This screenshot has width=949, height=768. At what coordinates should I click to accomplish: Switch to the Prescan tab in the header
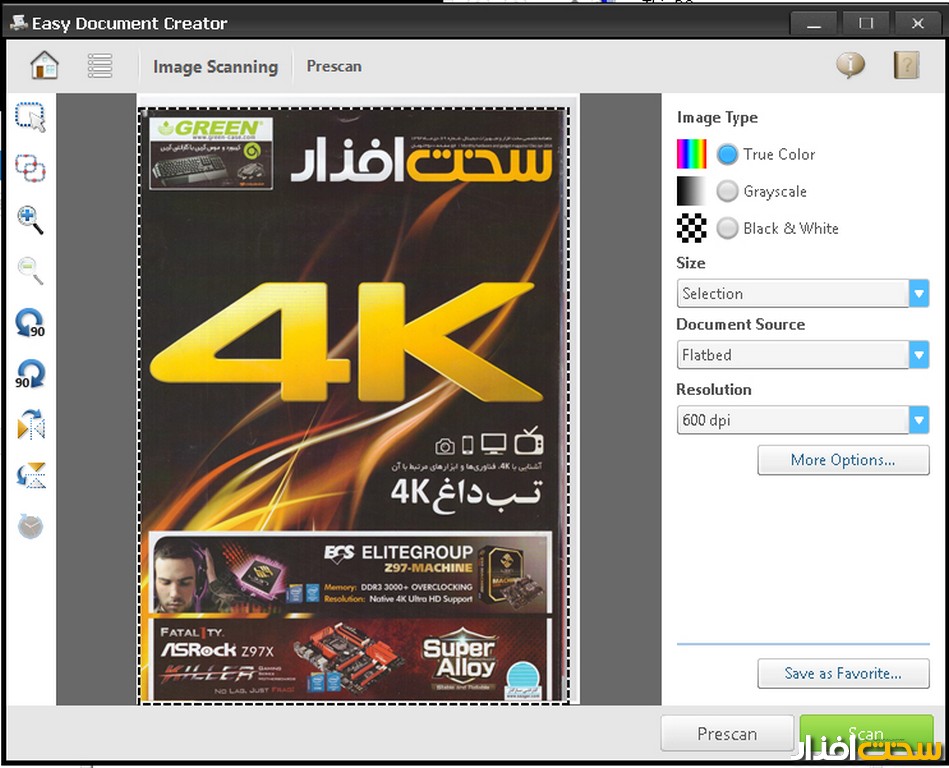click(x=334, y=66)
